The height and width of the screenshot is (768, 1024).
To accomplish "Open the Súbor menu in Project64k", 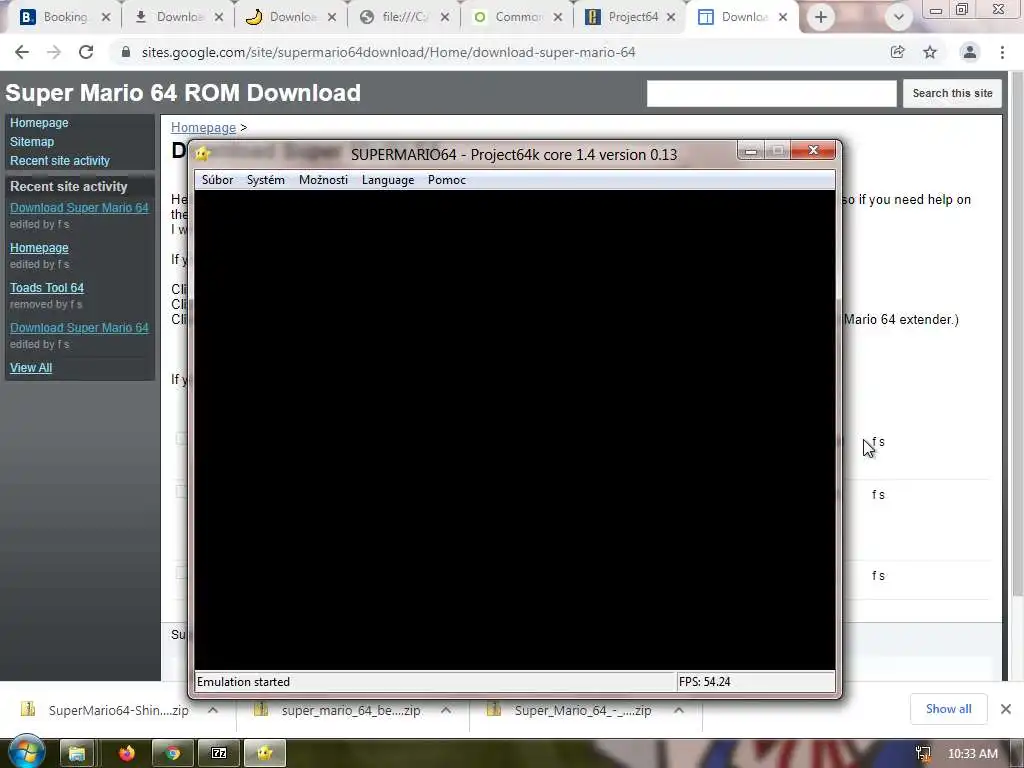I will click(217, 180).
